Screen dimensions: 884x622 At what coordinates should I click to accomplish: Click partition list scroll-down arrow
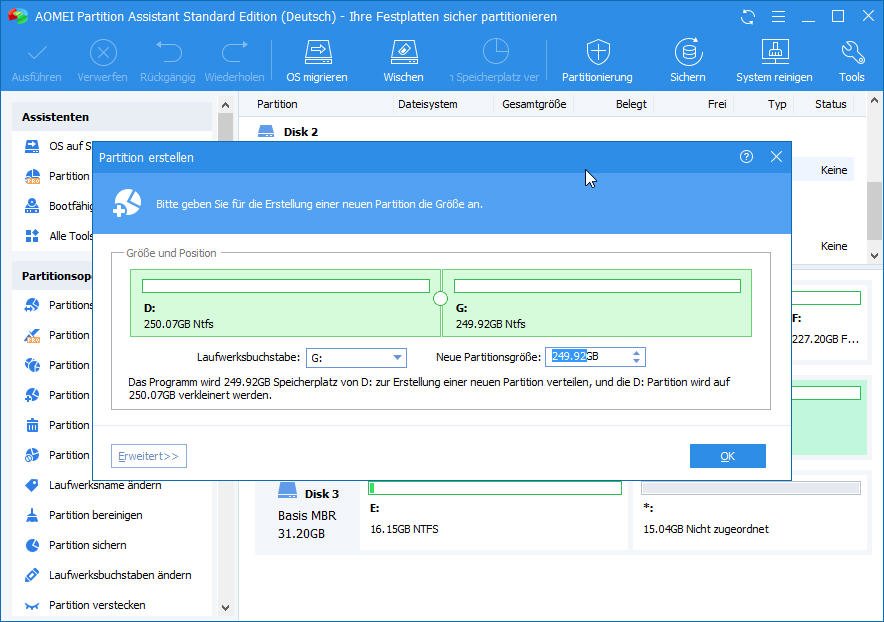tap(874, 255)
